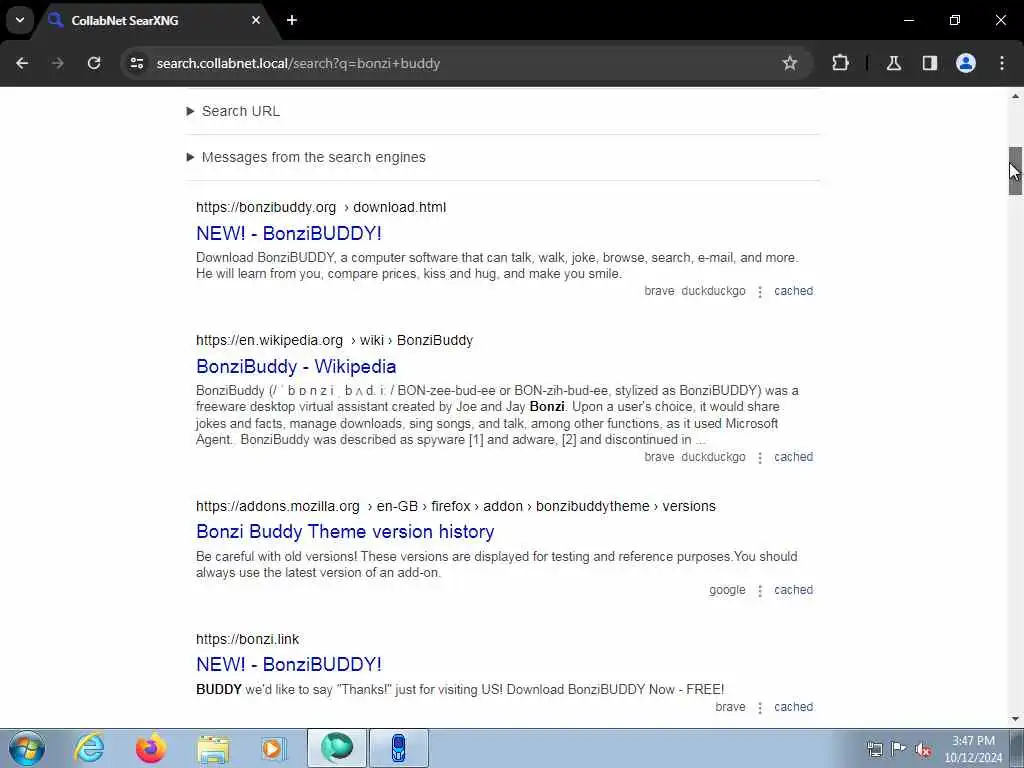
Task: Open the tab search dropdown arrow
Action: pyautogui.click(x=20, y=20)
